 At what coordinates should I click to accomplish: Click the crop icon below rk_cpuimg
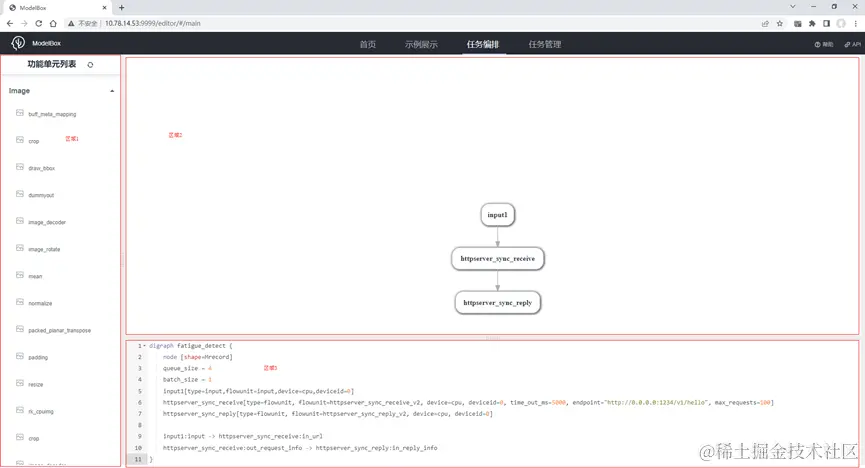[20, 438]
